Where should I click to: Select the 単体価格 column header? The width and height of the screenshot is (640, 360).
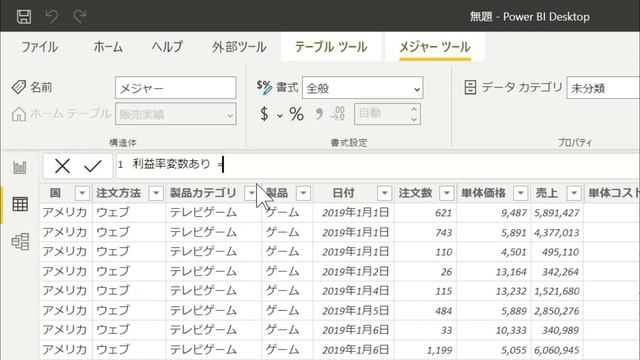pyautogui.click(x=484, y=193)
